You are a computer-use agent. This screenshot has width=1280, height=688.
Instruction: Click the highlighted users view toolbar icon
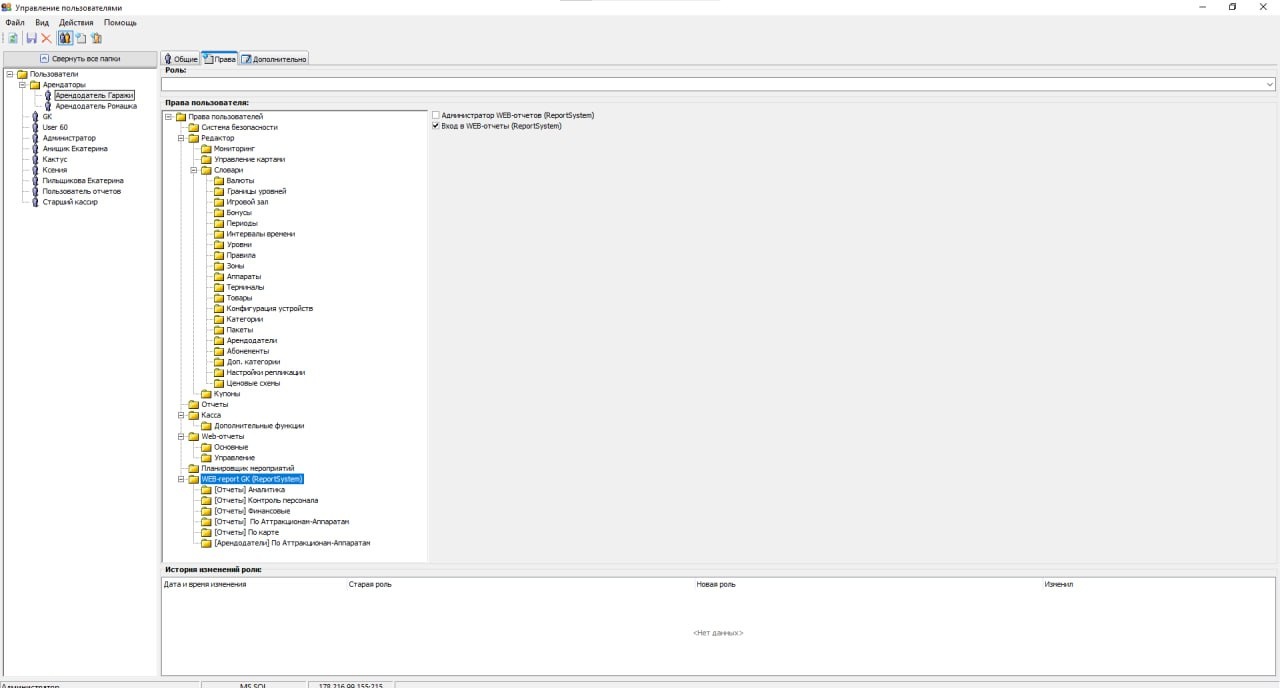pos(65,38)
